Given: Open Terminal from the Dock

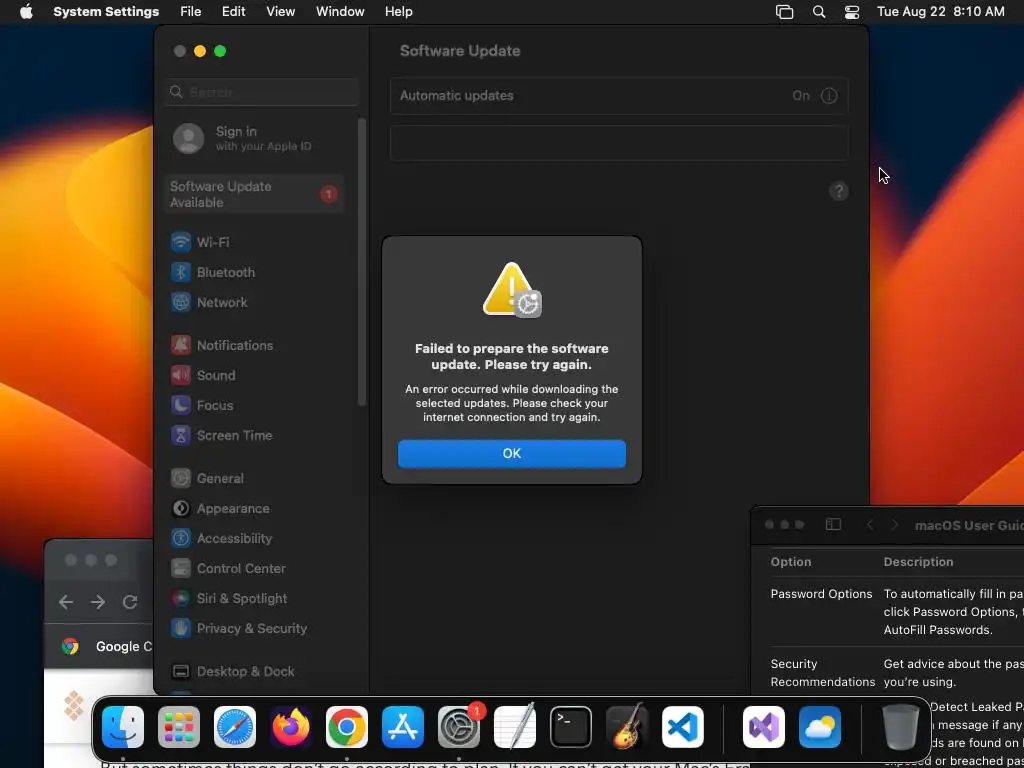Looking at the screenshot, I should coord(571,727).
